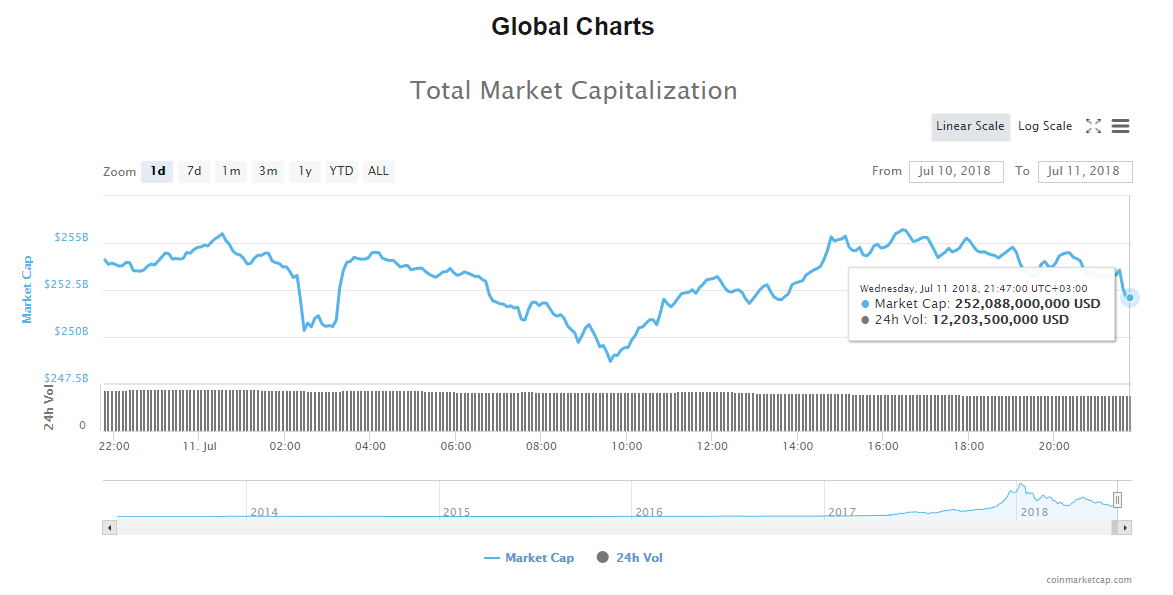Select the ALL zoom range
Image resolution: width=1173 pixels, height=595 pixels.
(378, 171)
